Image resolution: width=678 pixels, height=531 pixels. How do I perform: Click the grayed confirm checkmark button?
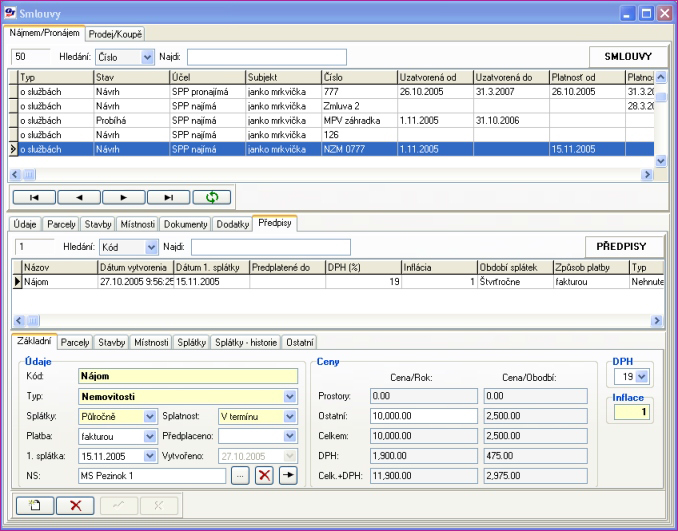pyautogui.click(x=119, y=505)
